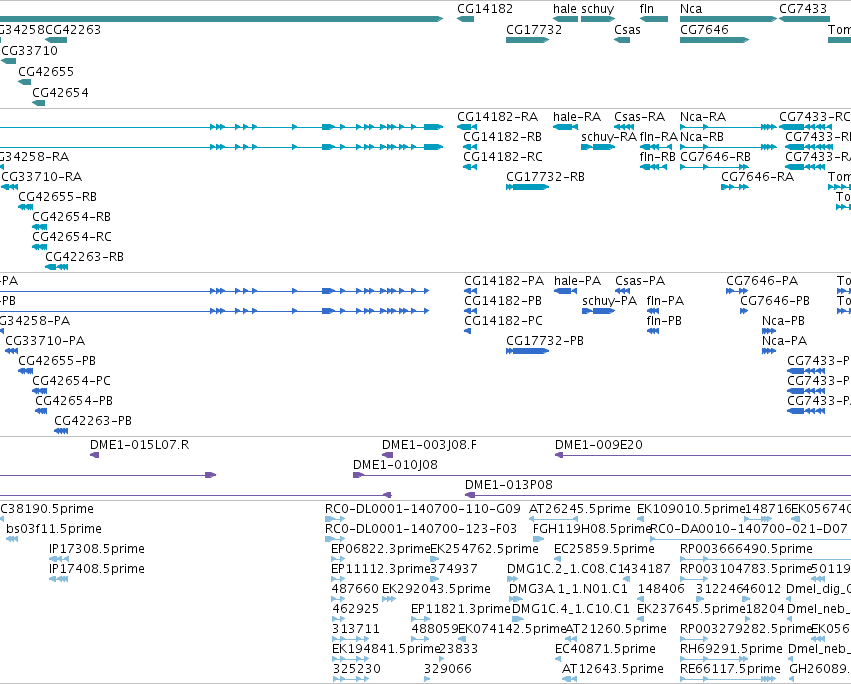Viewport: 851px width, 684px height.
Task: Click the fln-RB transcript label
Action: 658,157
